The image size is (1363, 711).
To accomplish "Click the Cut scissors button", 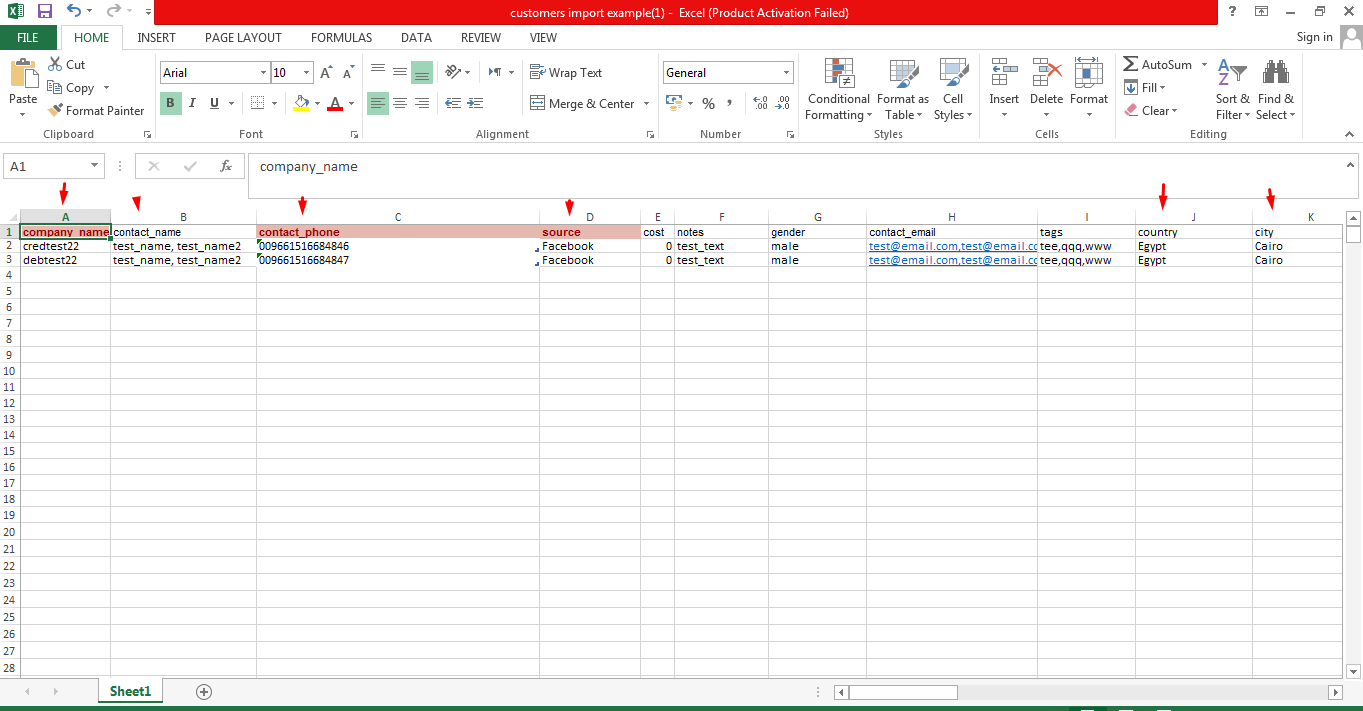I will [67, 64].
